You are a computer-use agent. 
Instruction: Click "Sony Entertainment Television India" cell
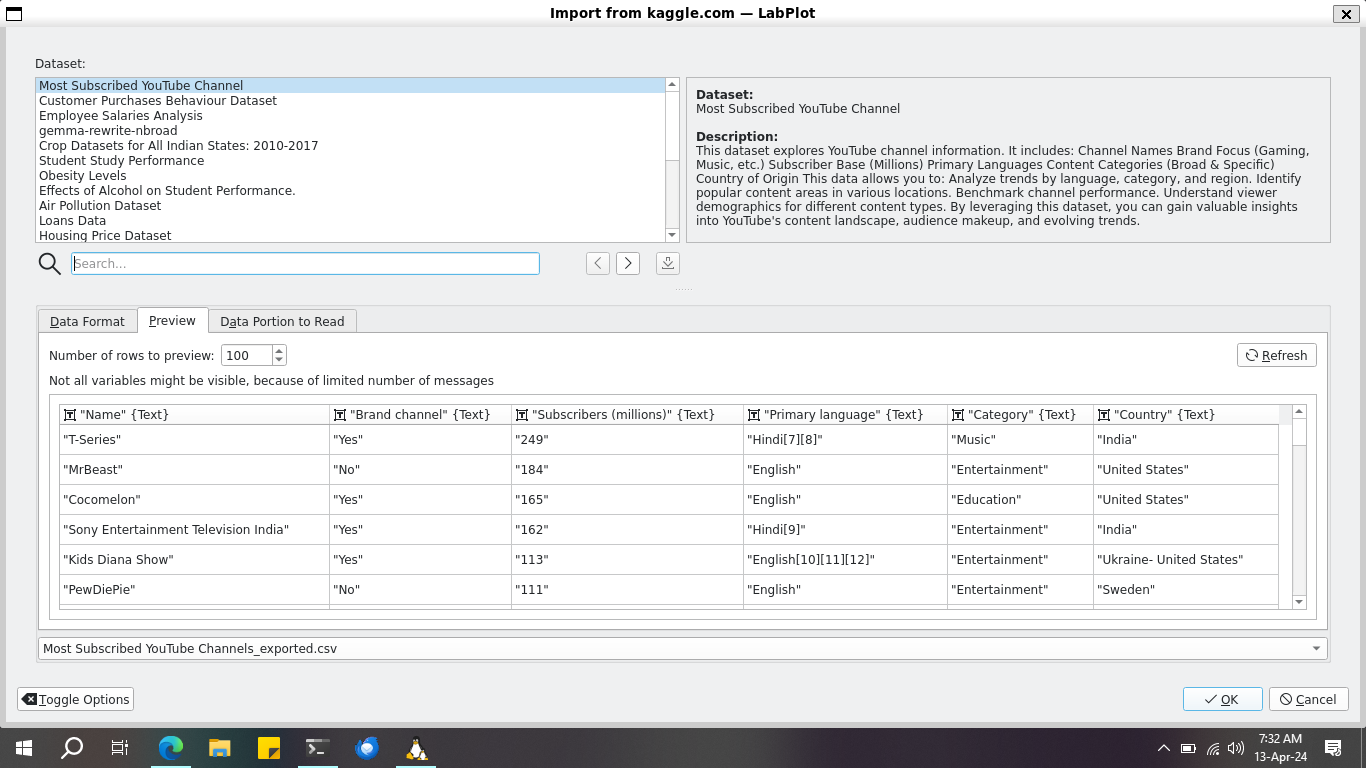coord(194,529)
